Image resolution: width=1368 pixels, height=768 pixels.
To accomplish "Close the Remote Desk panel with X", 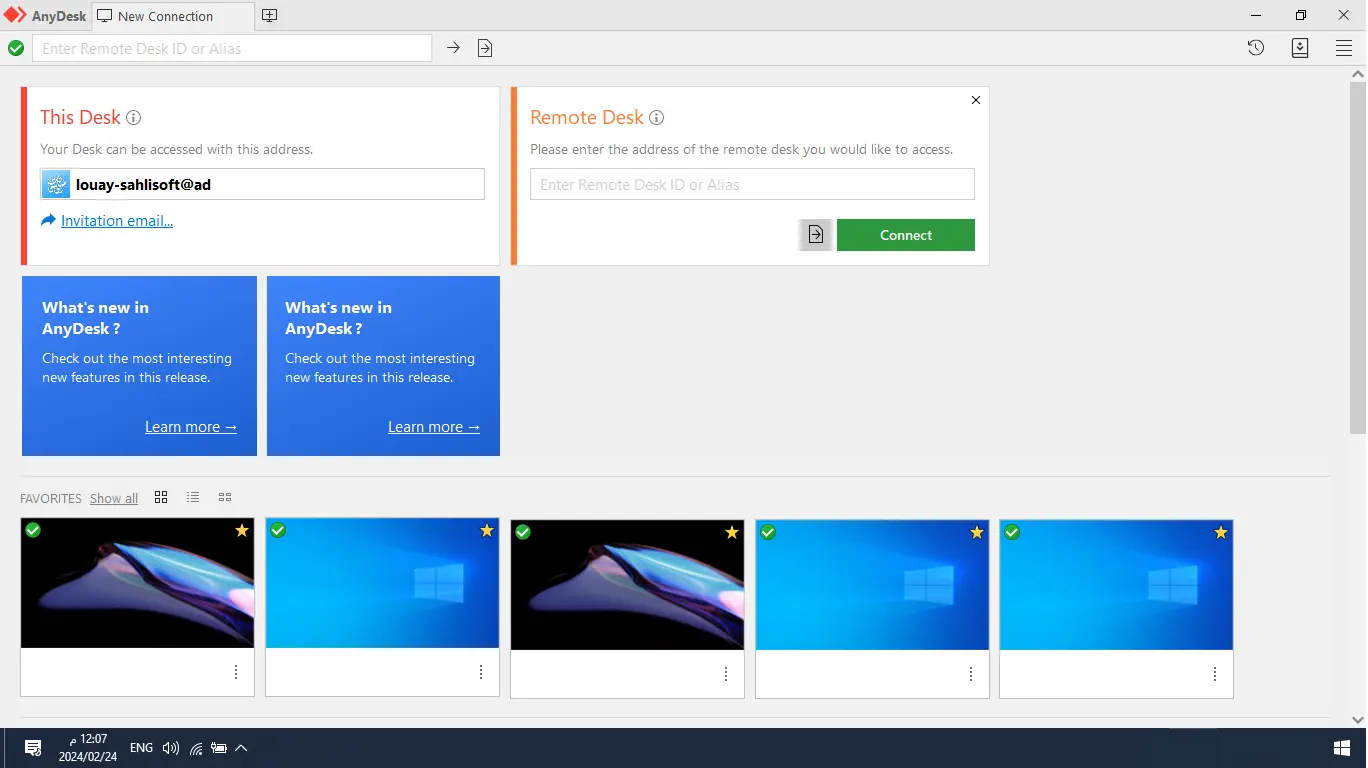I will point(976,100).
